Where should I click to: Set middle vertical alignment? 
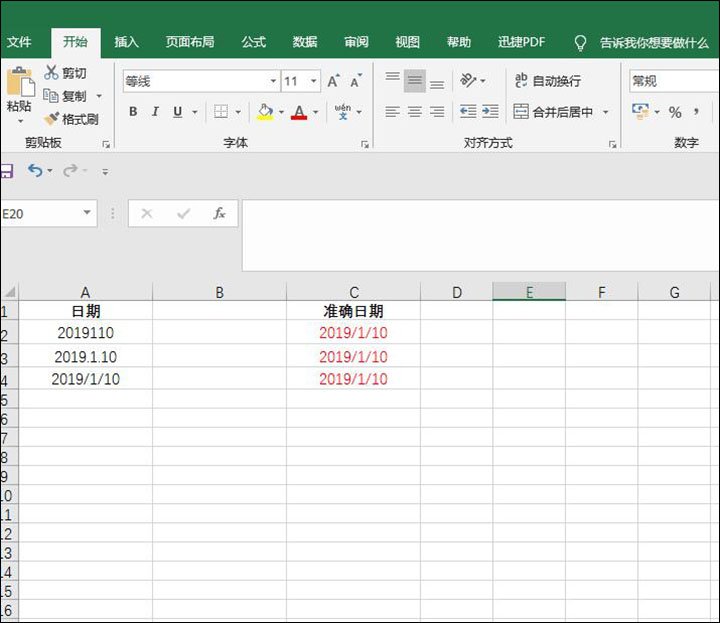(x=415, y=81)
